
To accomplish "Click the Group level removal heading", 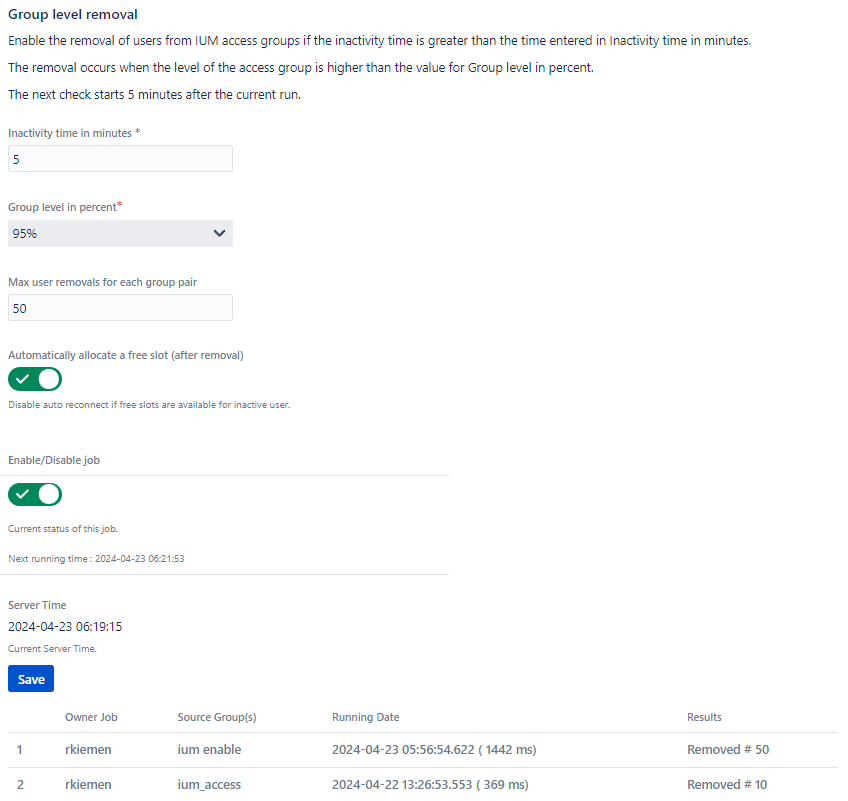I will pos(73,15).
